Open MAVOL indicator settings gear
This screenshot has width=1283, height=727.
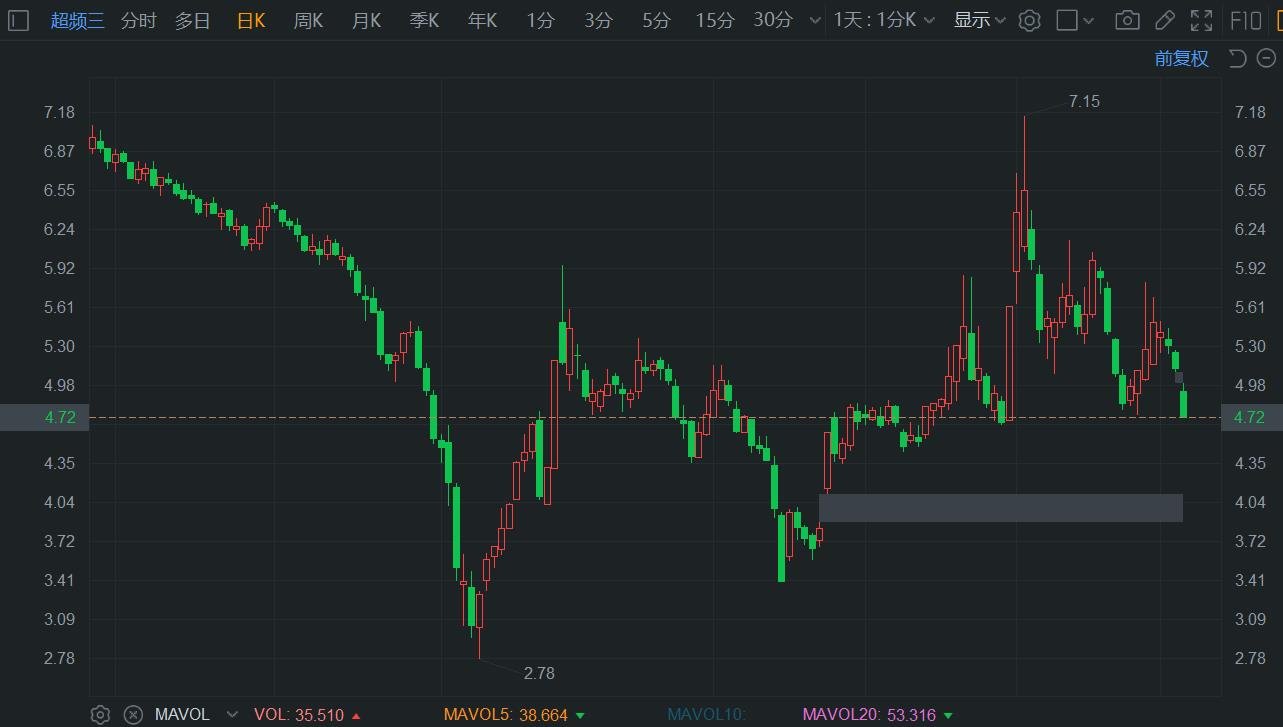tap(100, 714)
